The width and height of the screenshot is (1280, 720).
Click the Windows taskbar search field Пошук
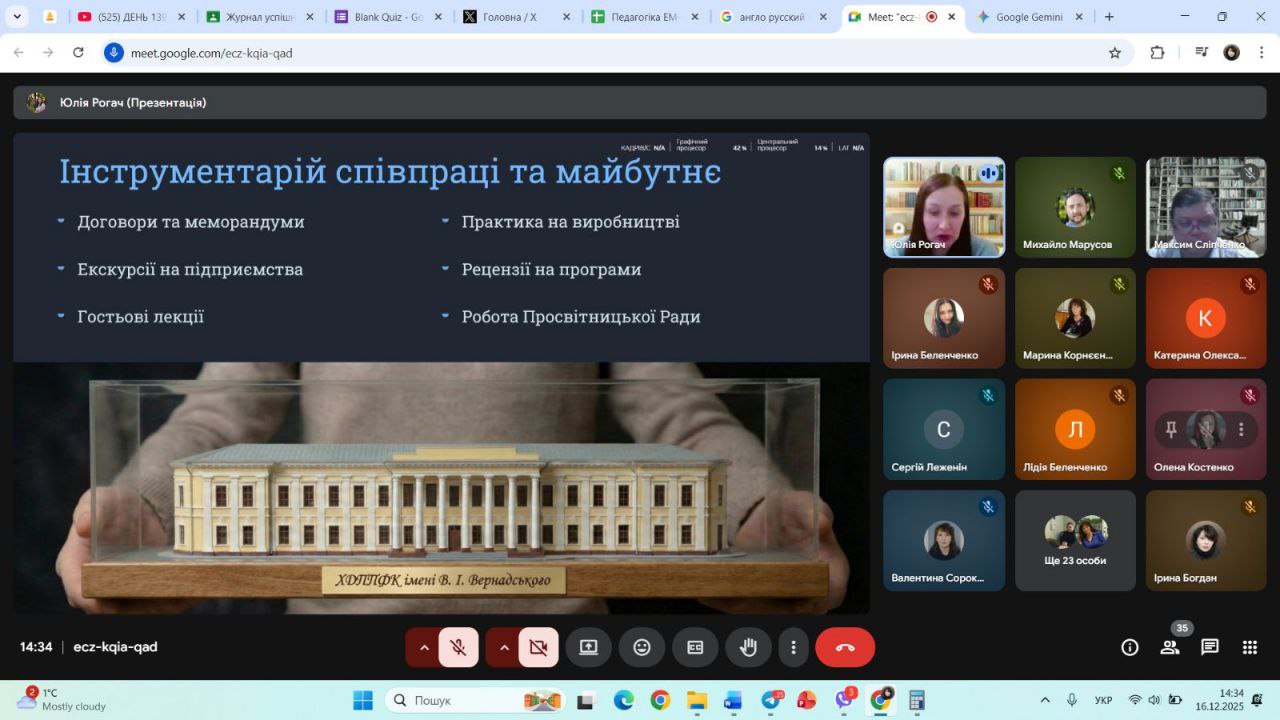(x=460, y=700)
